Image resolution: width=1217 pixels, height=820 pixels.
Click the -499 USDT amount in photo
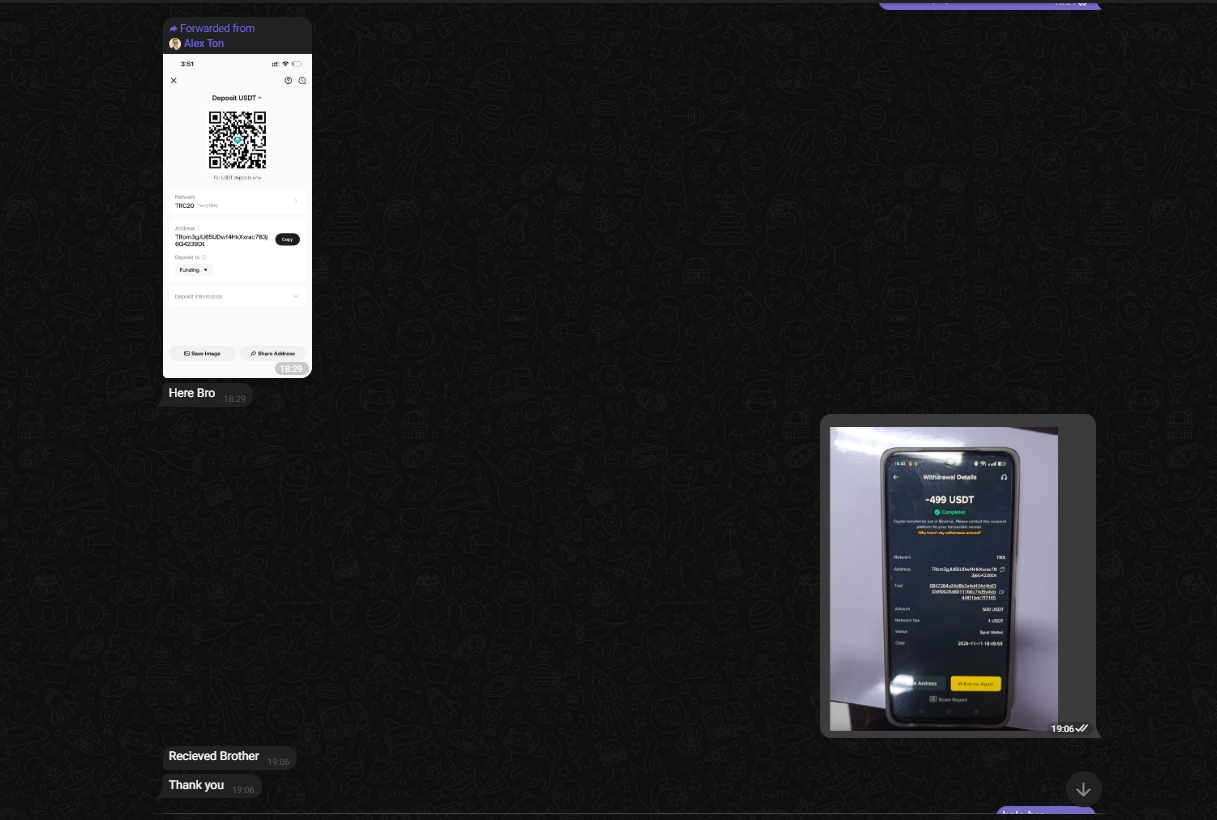click(949, 499)
